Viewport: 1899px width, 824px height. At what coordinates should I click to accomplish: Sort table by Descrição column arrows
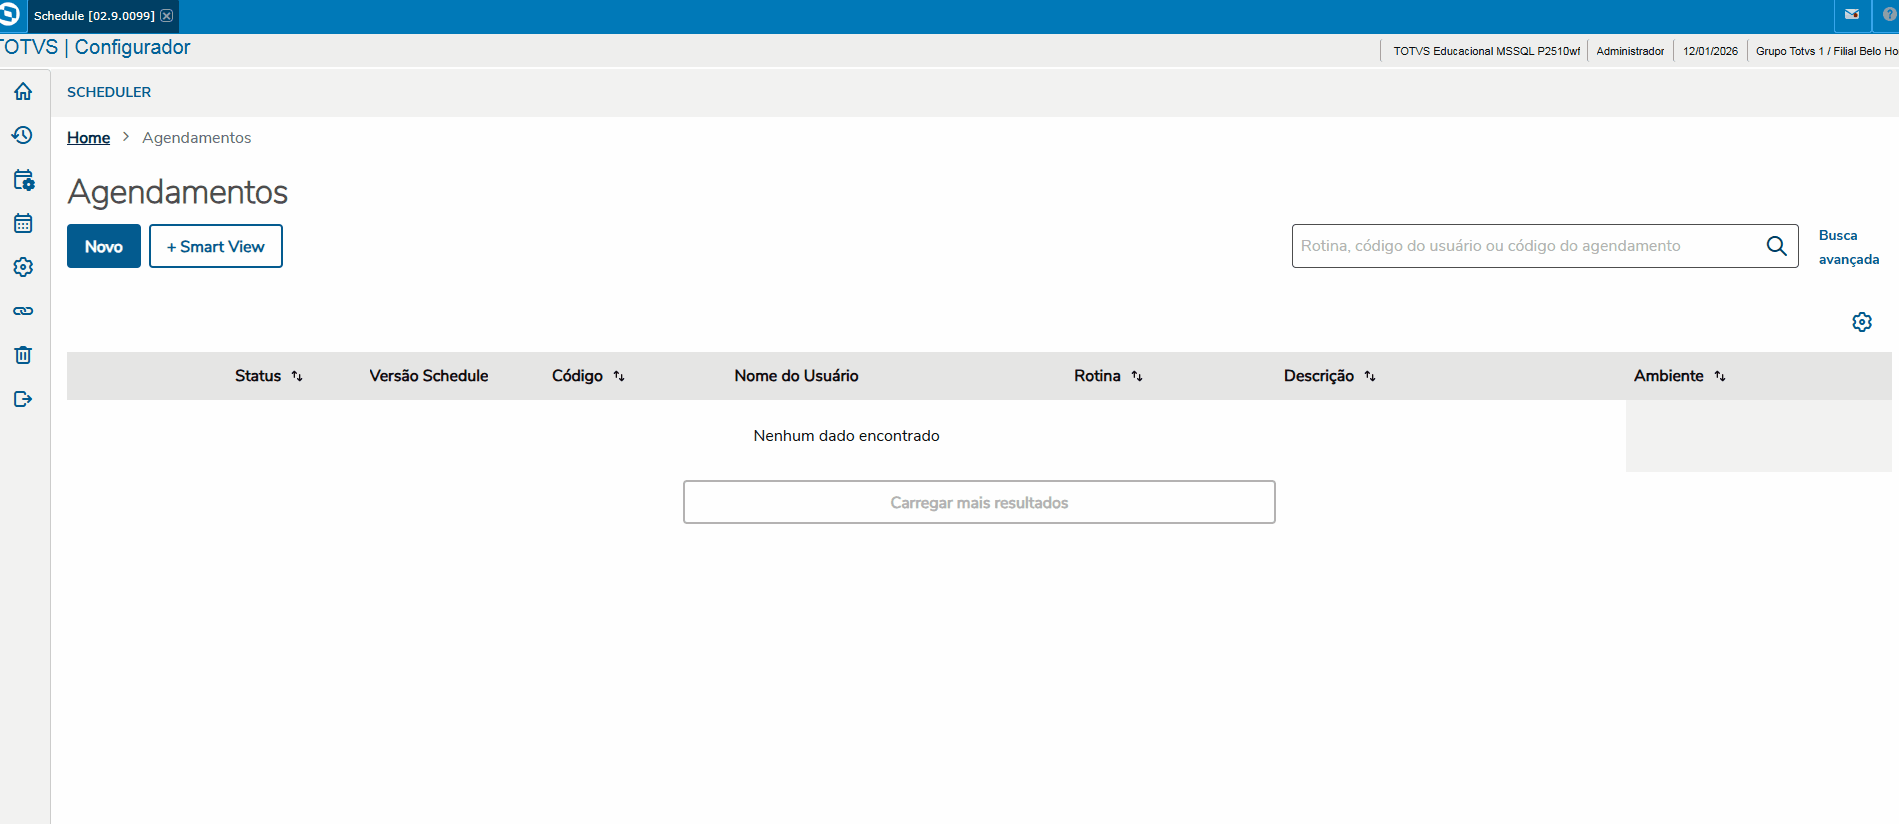[x=1370, y=376]
